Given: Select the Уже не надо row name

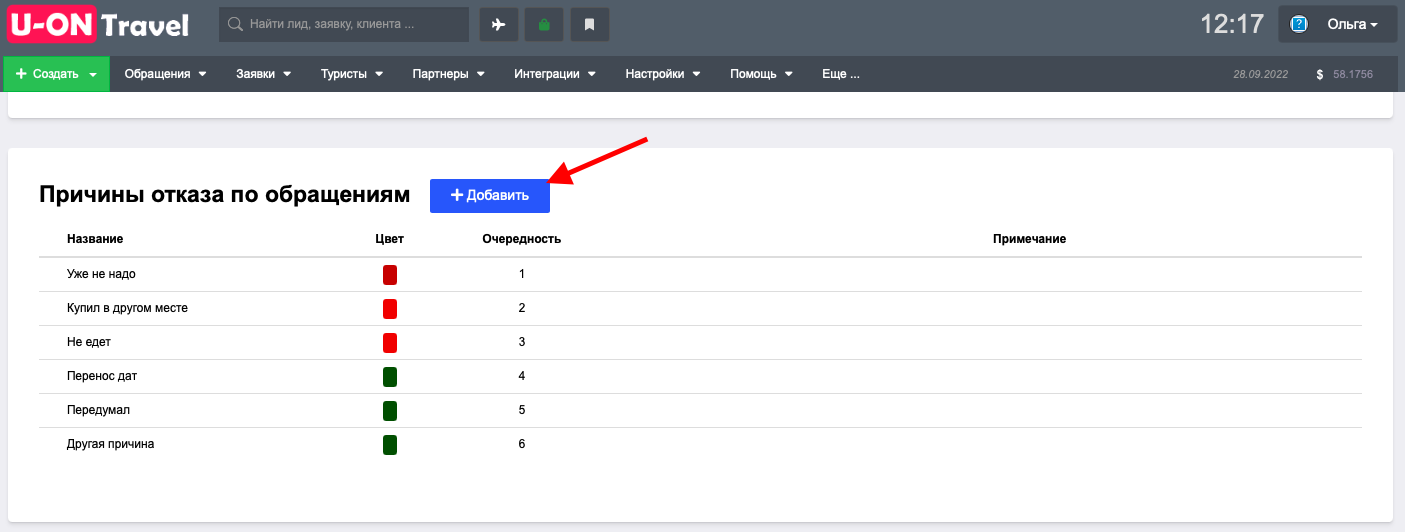Looking at the screenshot, I should pos(101,274).
